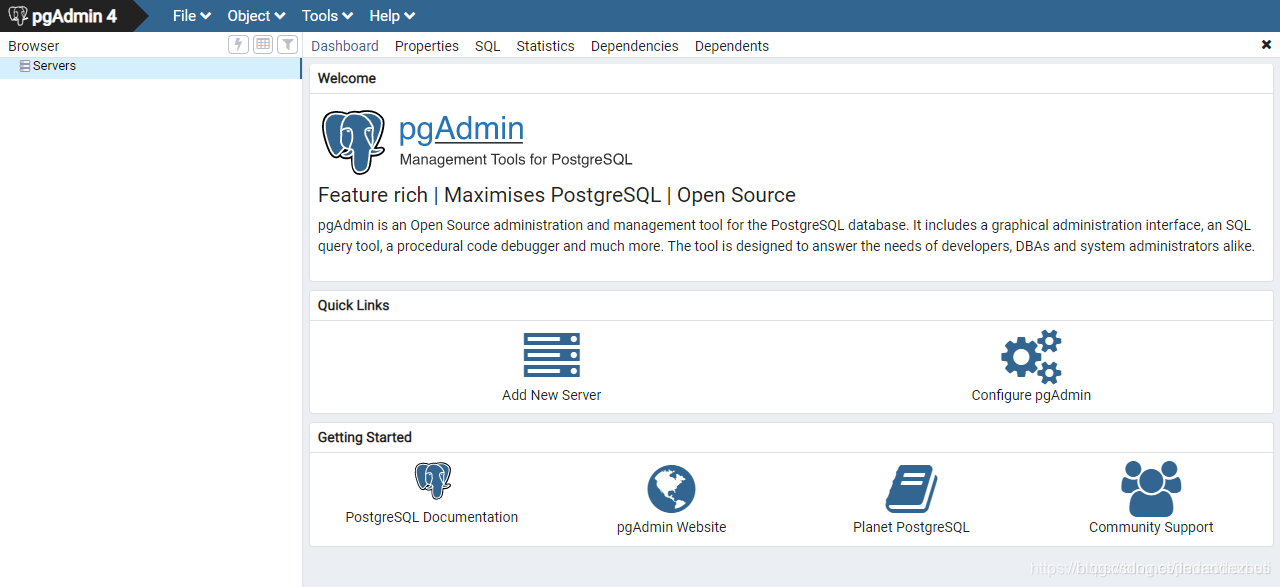Image resolution: width=1280 pixels, height=587 pixels.
Task: Open the PostgreSQL Documentation link text
Action: pos(432,517)
